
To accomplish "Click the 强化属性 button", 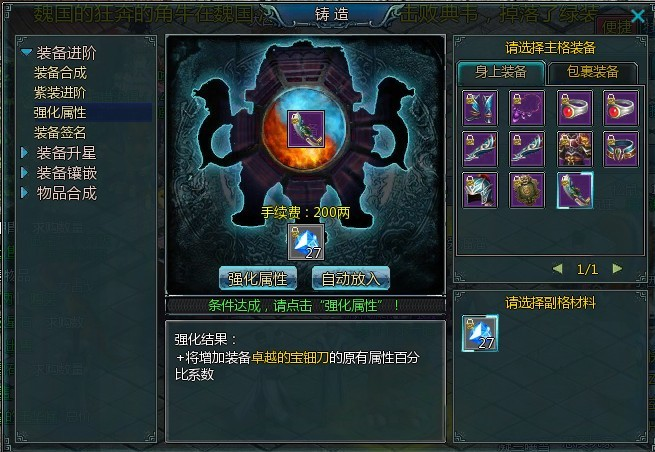I will tap(258, 279).
